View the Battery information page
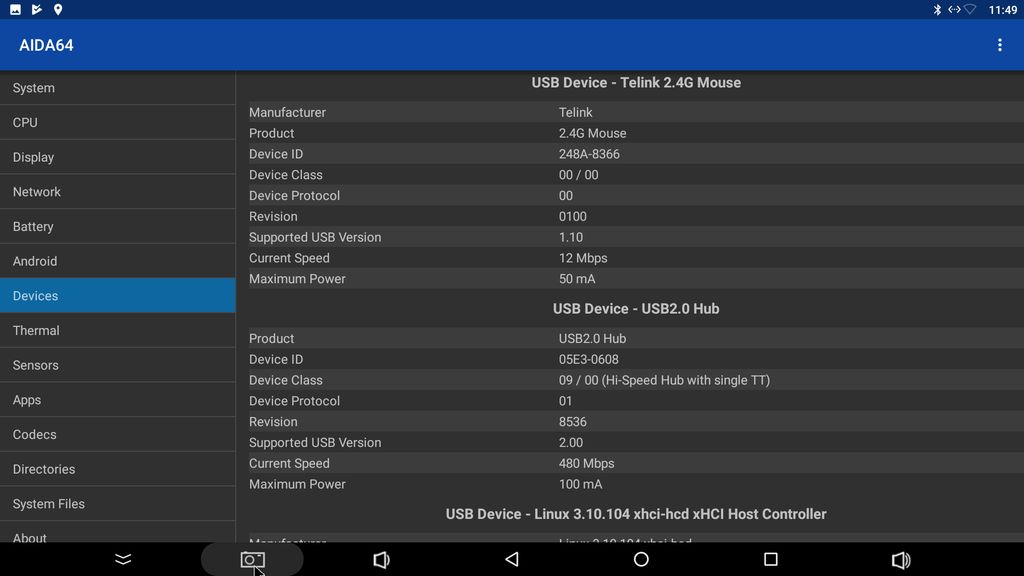Viewport: 1024px width, 576px height. [x=117, y=226]
